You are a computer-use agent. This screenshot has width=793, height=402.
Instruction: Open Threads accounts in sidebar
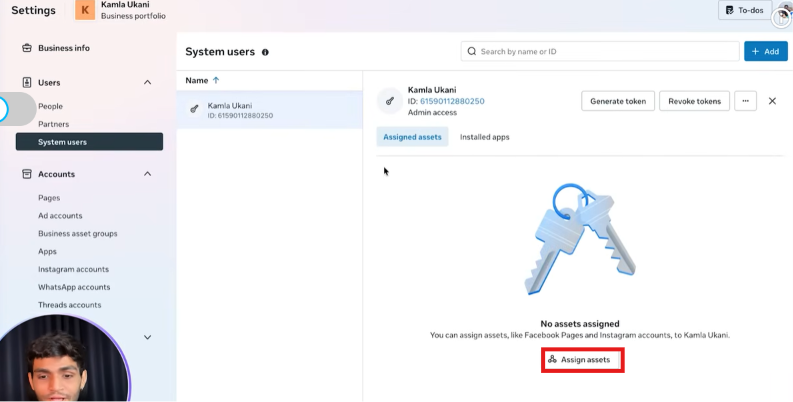pos(70,305)
